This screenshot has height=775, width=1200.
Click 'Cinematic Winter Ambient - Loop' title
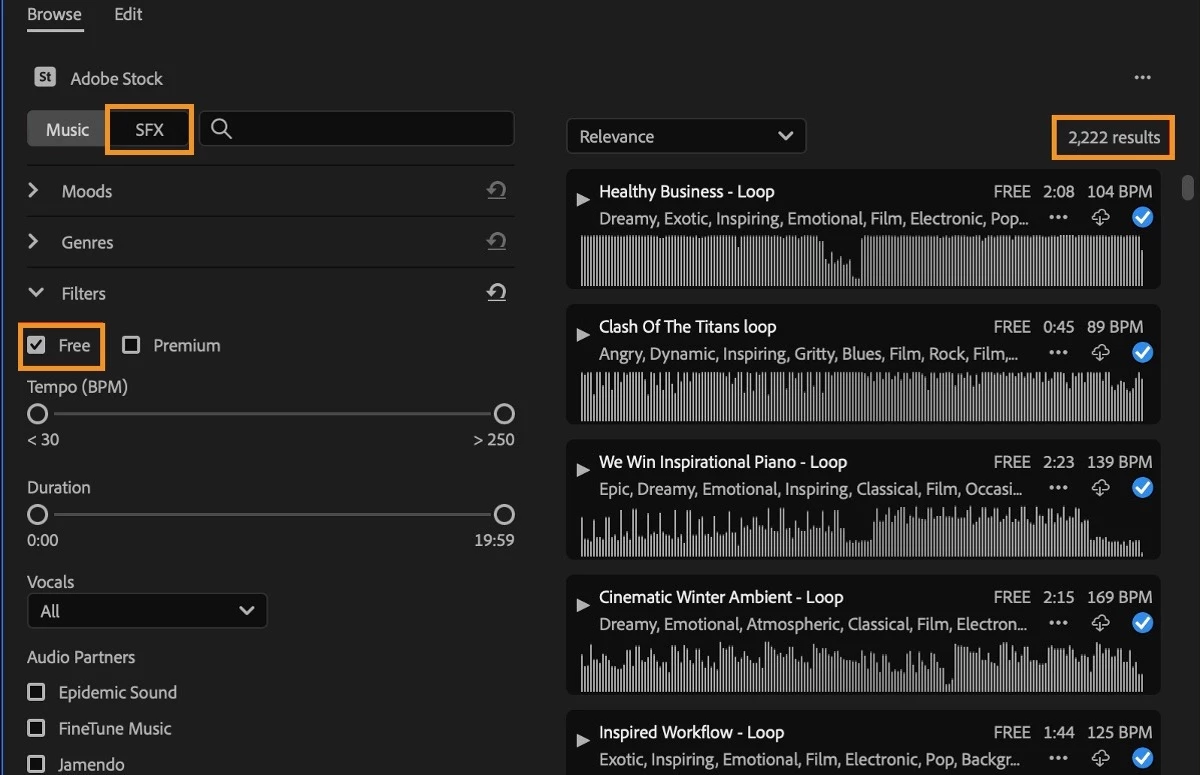point(721,596)
